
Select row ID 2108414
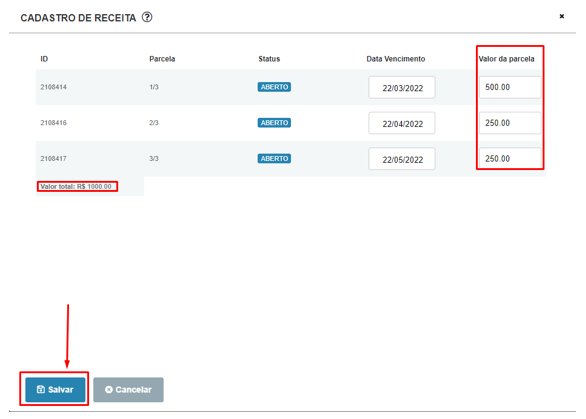click(x=53, y=87)
